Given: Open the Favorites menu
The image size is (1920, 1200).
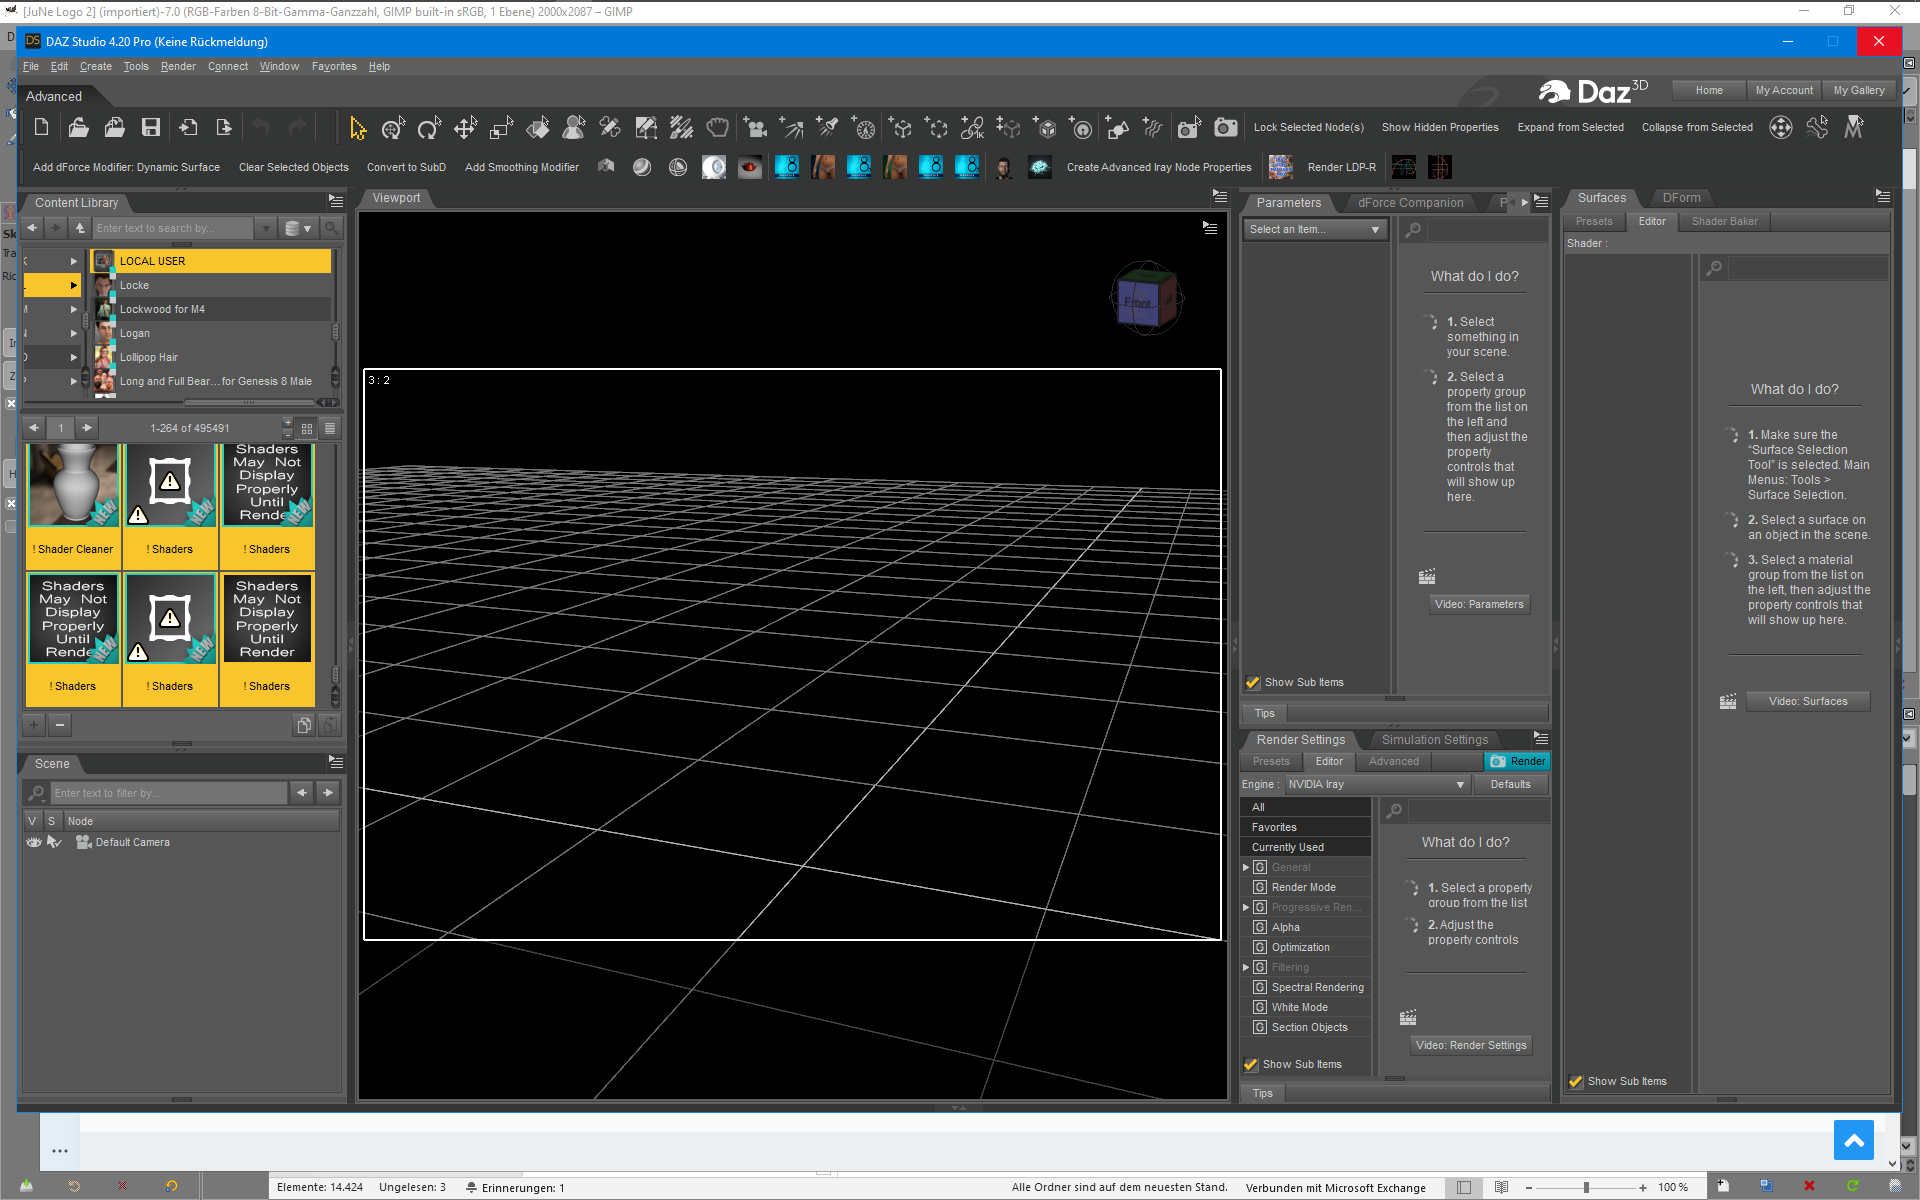Looking at the screenshot, I should click(334, 66).
